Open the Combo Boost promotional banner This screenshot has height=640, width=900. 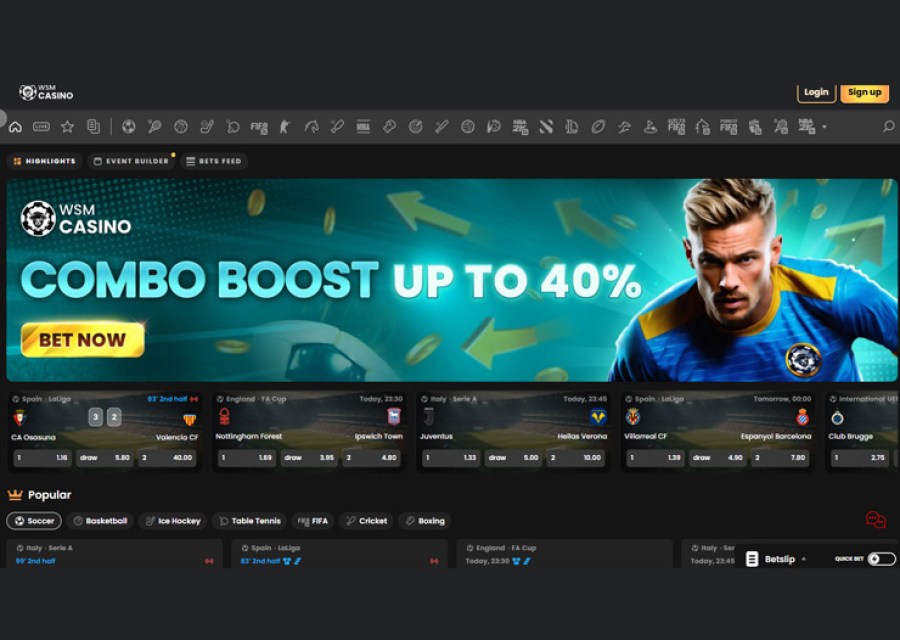[452, 280]
